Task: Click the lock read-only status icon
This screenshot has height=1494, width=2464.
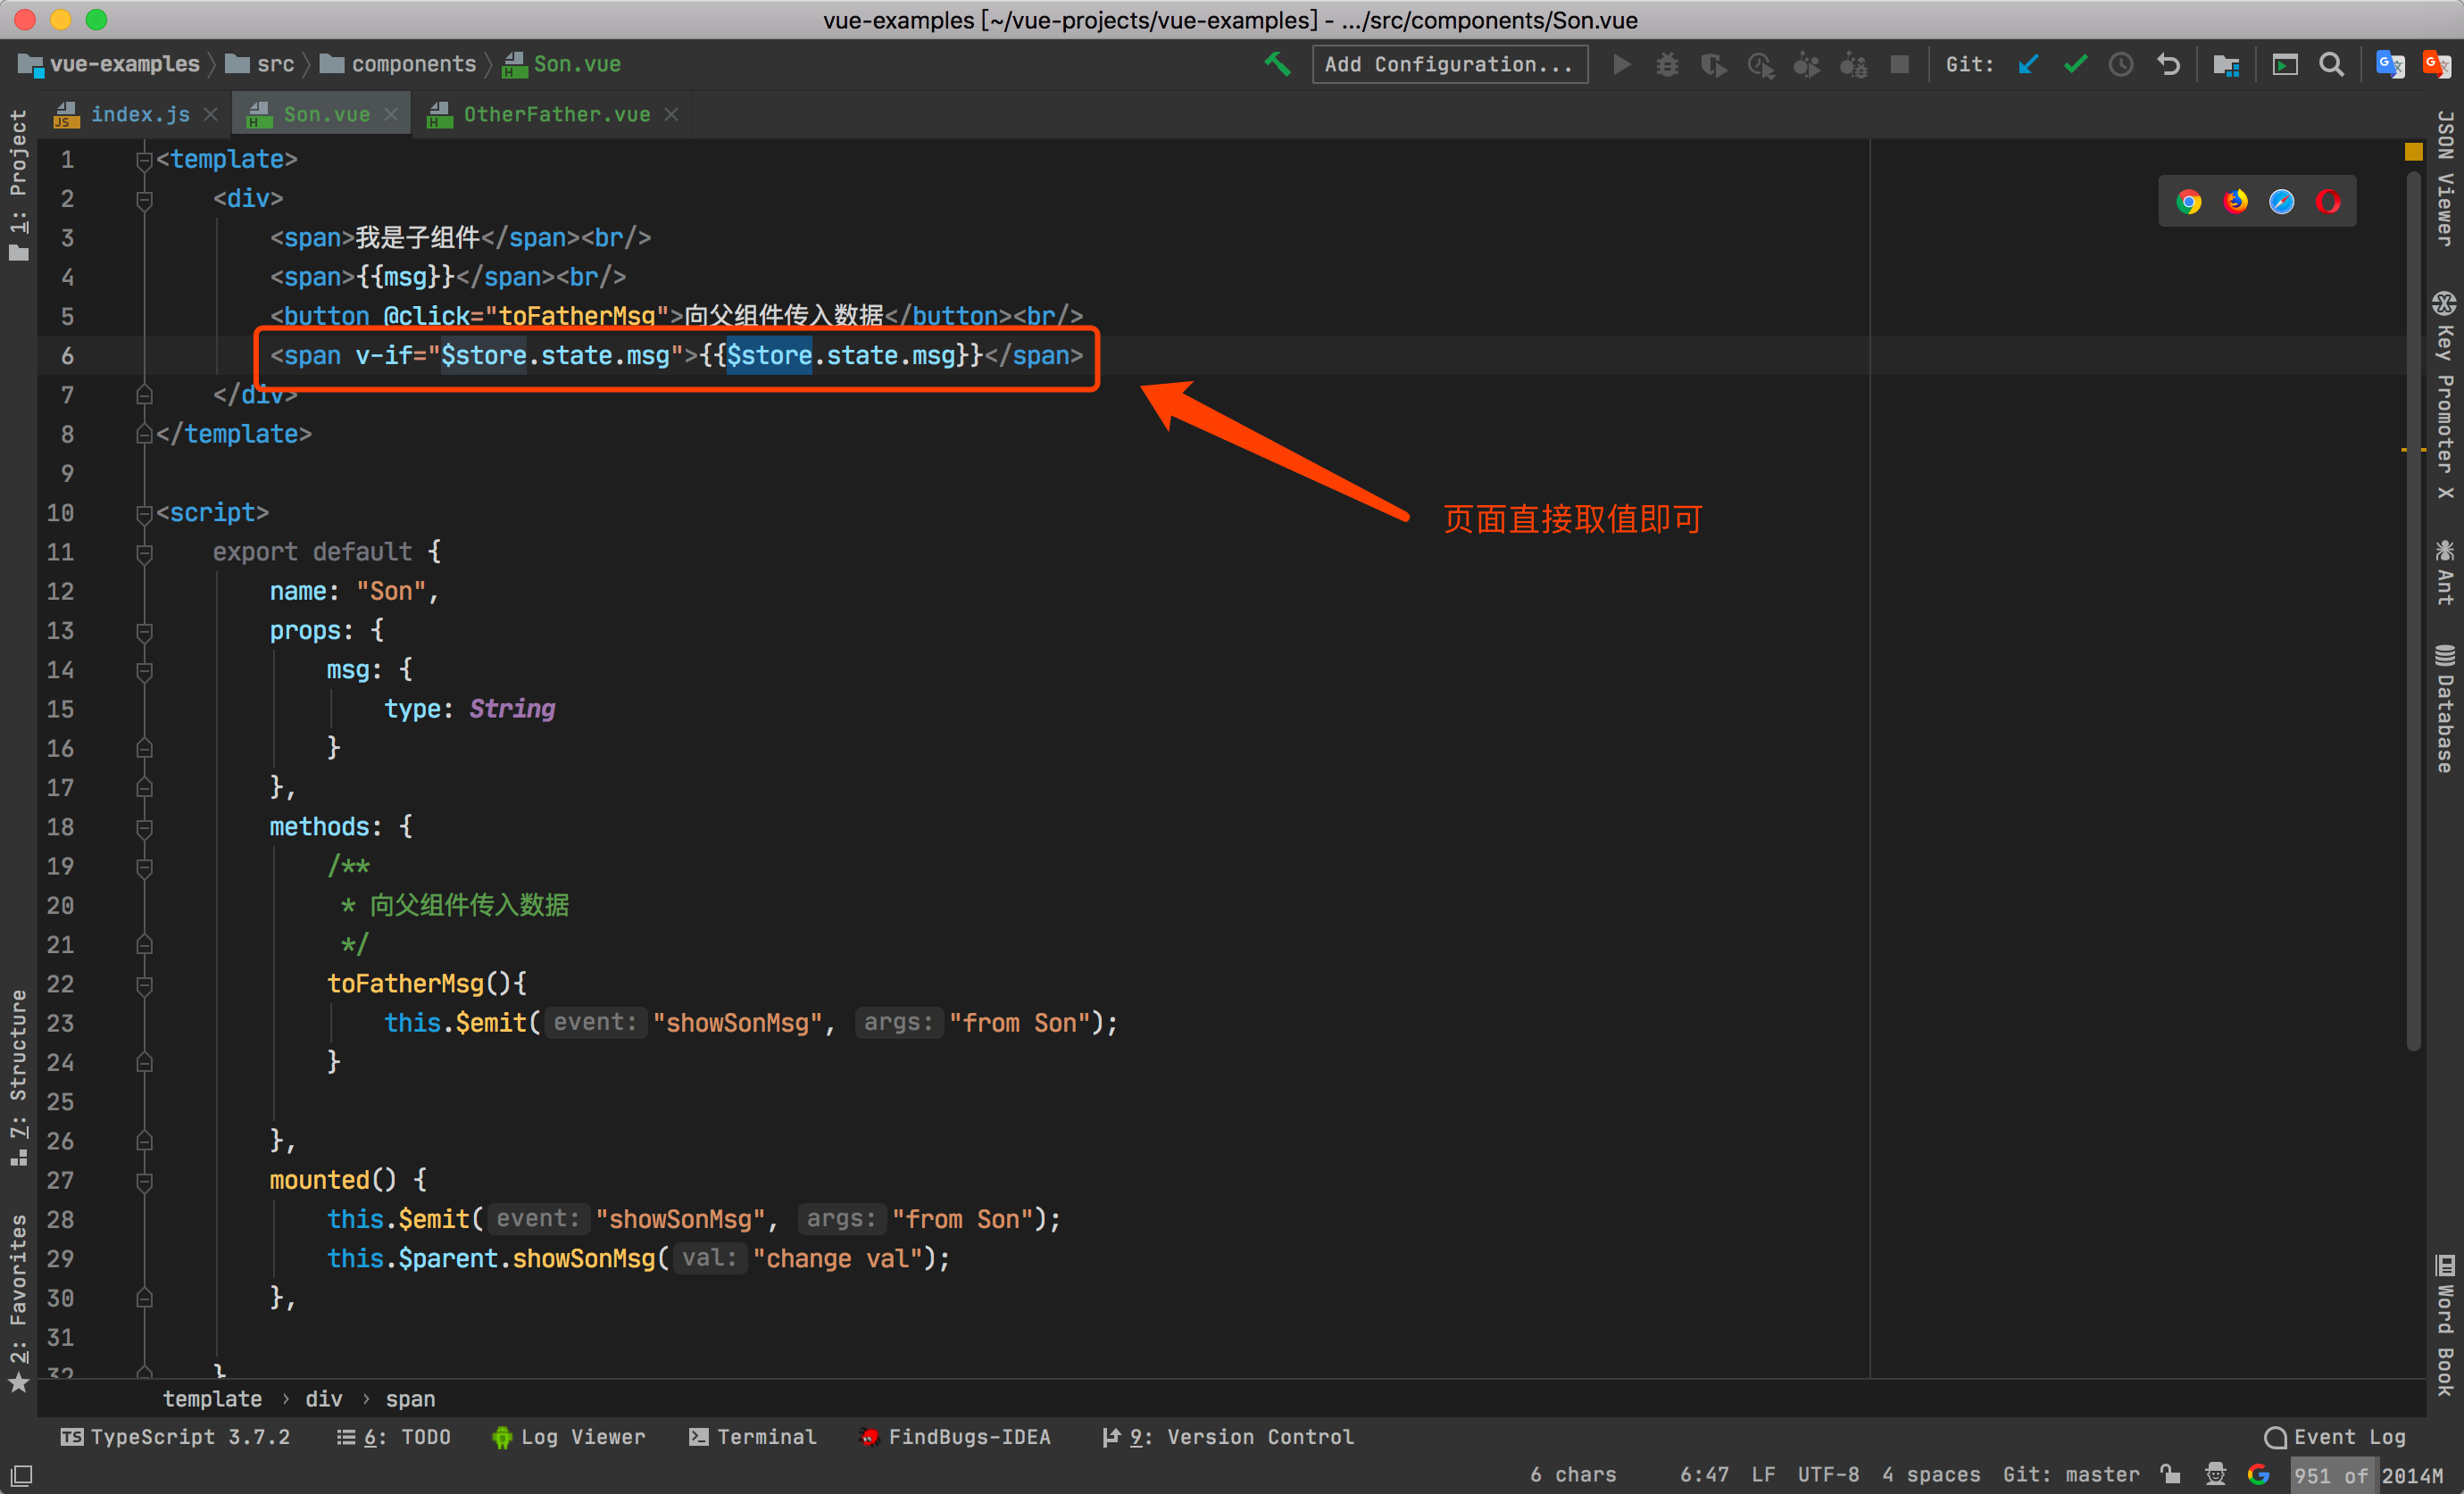Action: point(2170,1474)
